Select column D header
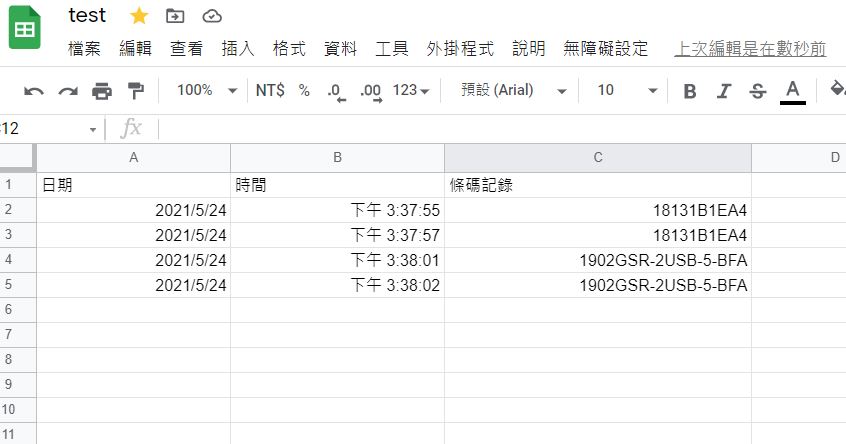The height and width of the screenshot is (444, 846). pos(799,158)
